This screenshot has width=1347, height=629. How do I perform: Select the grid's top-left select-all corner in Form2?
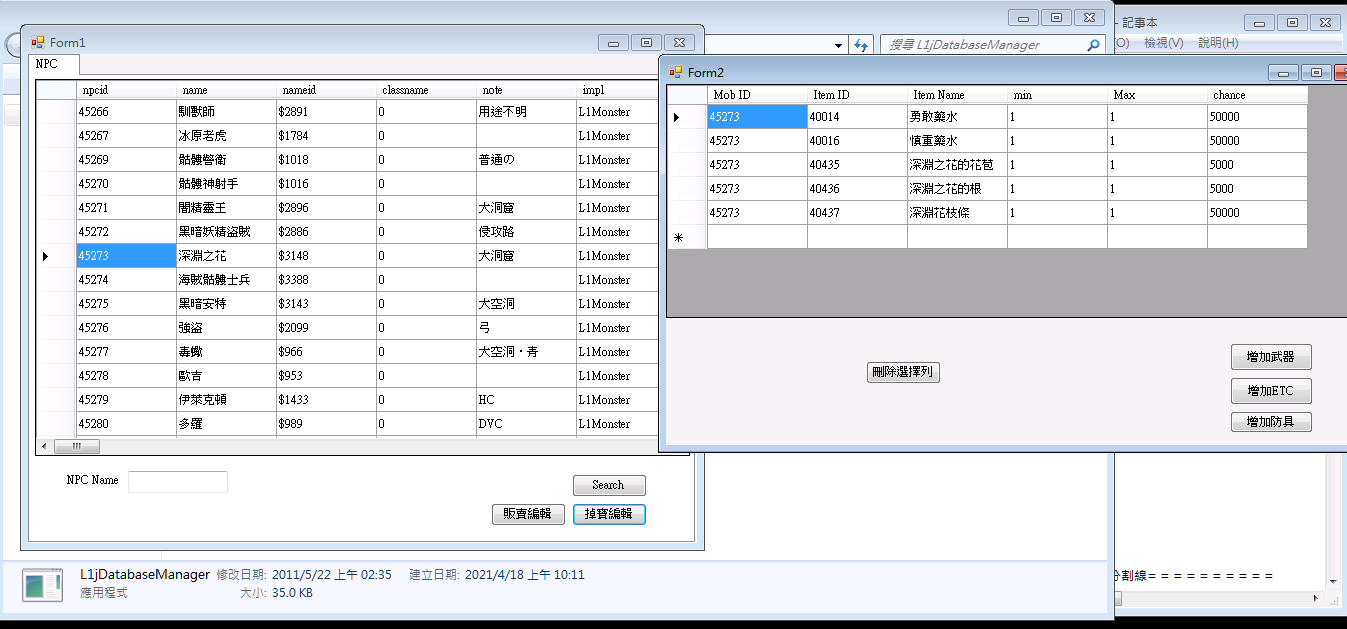(x=687, y=95)
